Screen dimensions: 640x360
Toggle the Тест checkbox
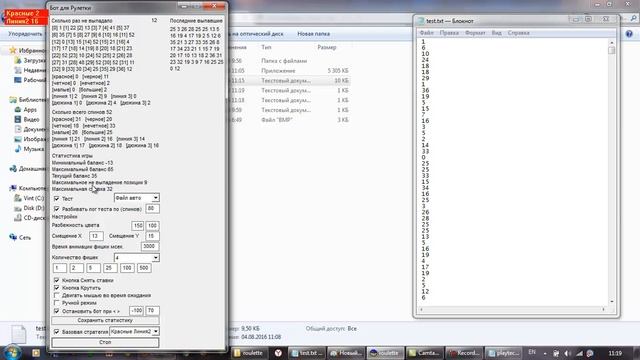click(57, 199)
